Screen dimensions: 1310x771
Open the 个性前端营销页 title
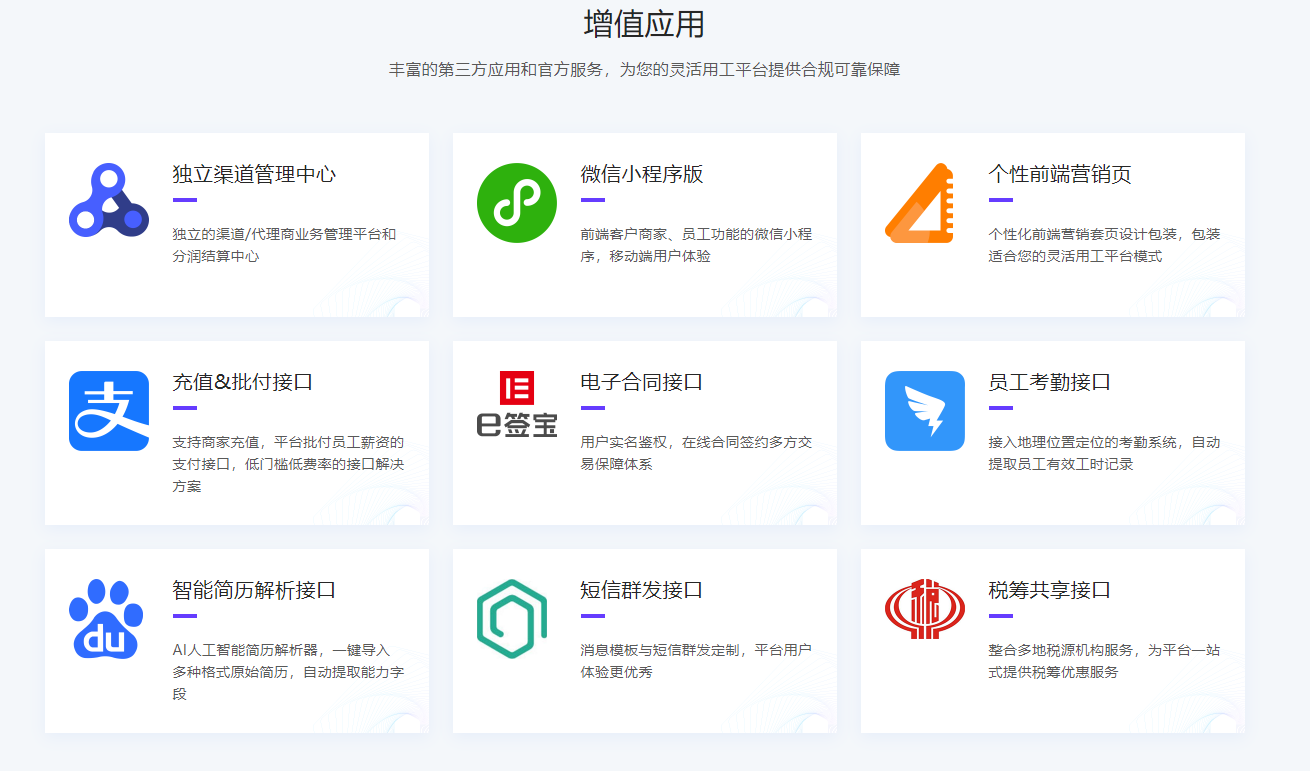[x=1060, y=174]
